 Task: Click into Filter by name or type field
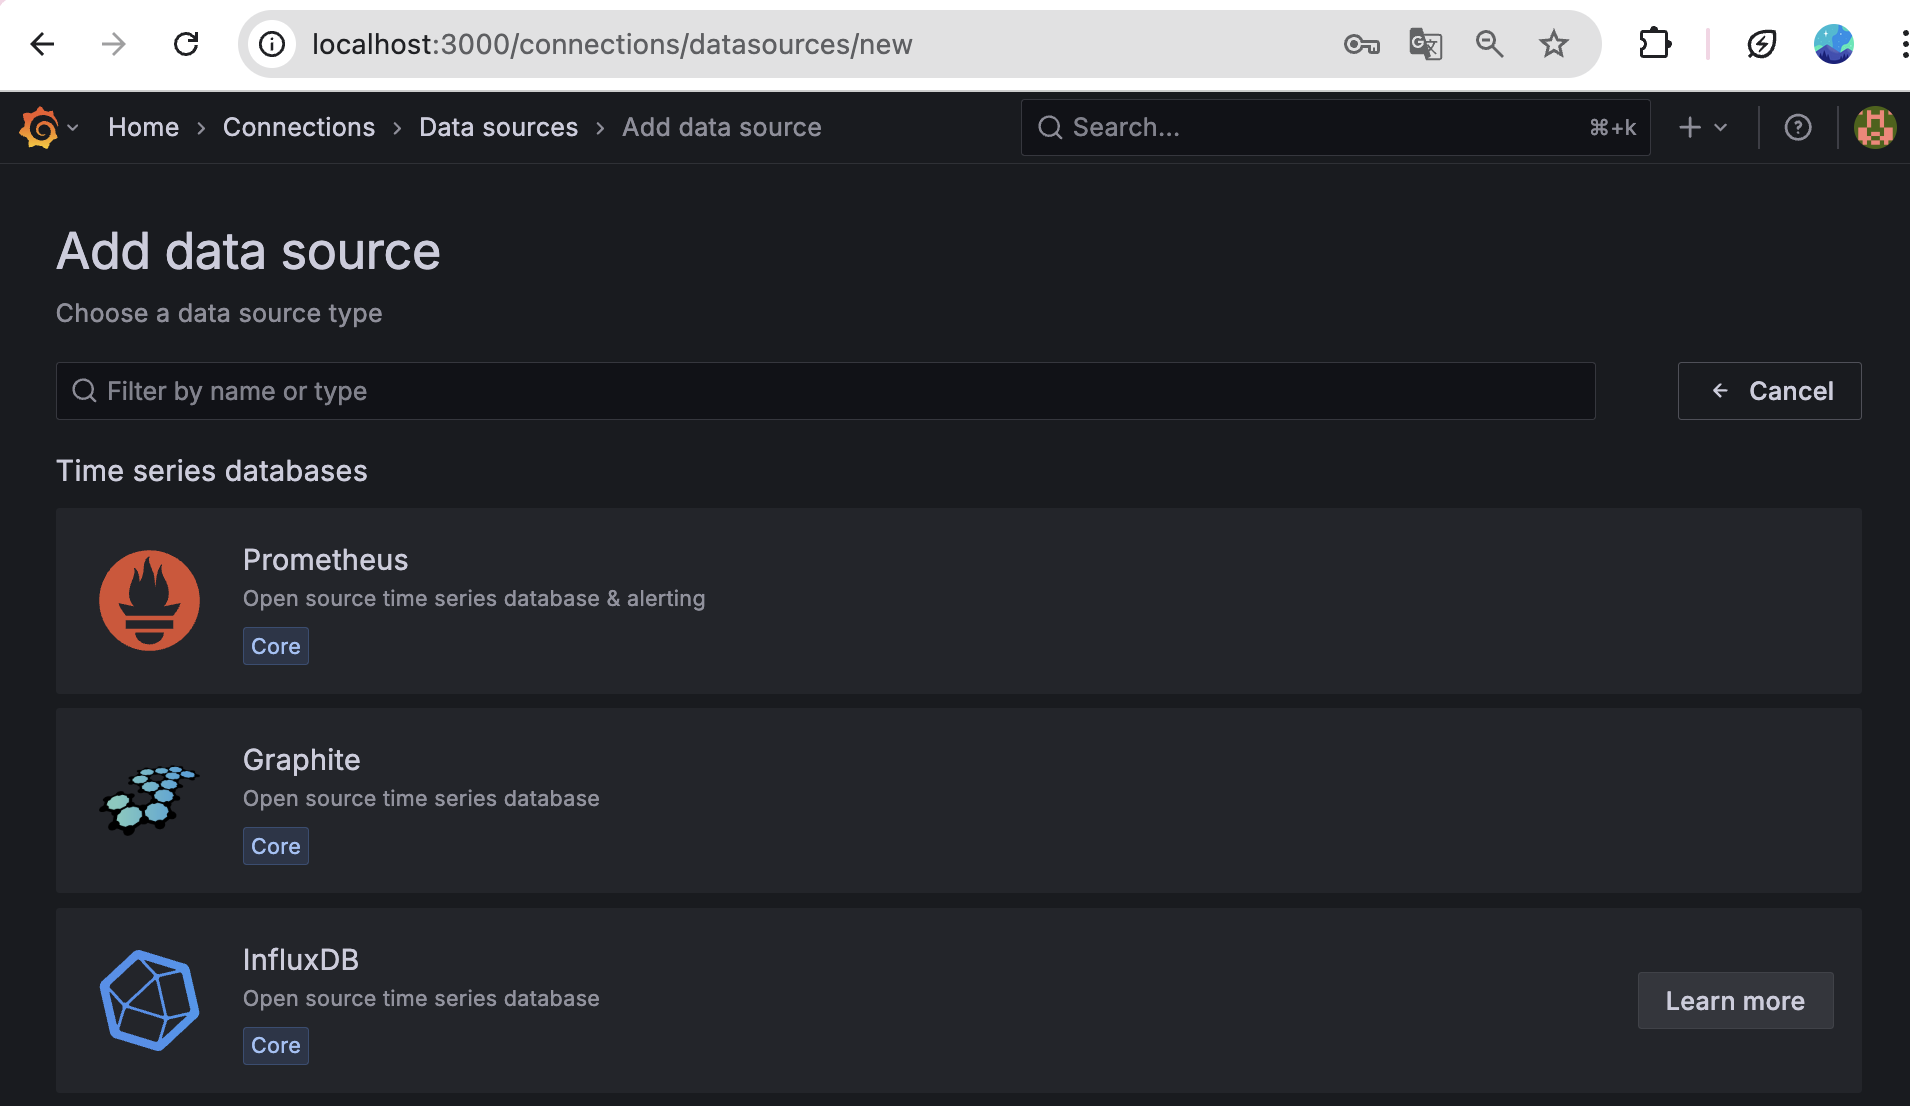[825, 391]
